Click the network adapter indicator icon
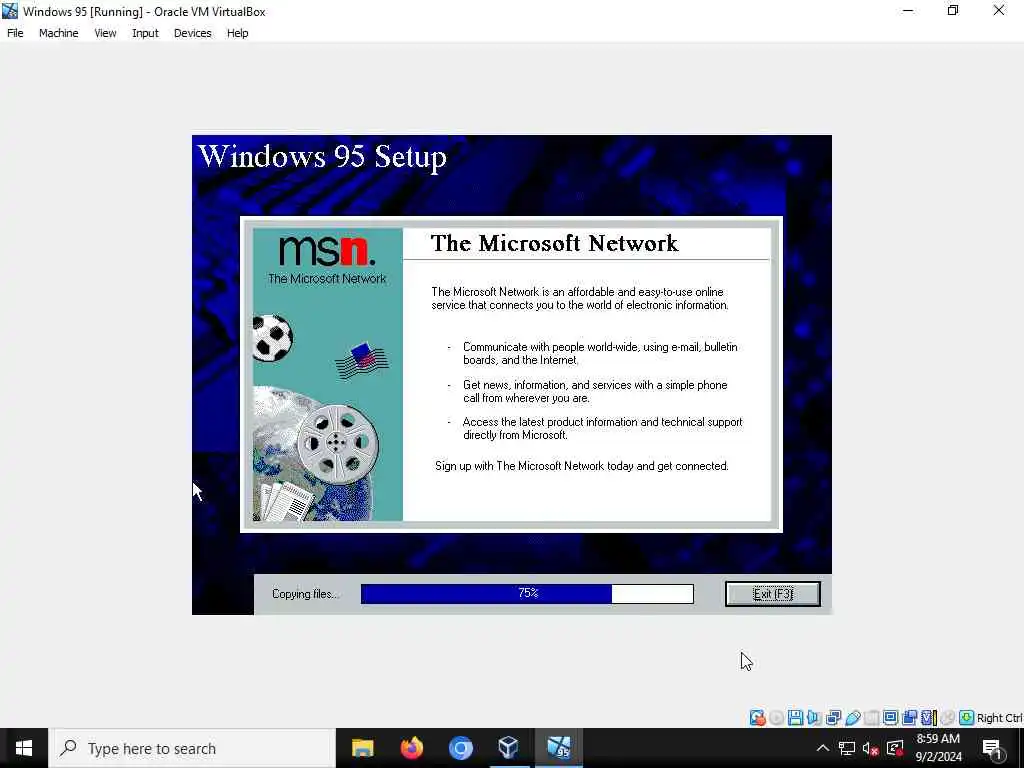 click(x=833, y=718)
